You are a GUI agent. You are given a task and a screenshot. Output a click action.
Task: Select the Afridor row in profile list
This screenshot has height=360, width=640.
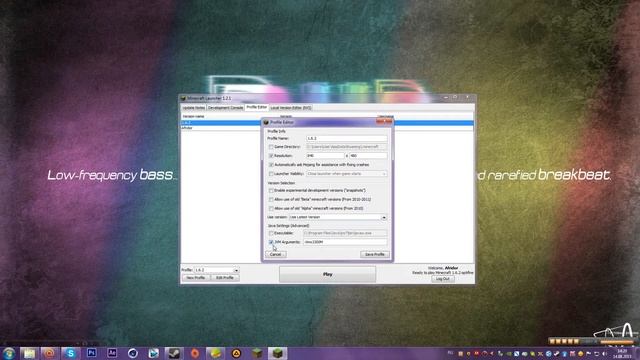click(327, 128)
